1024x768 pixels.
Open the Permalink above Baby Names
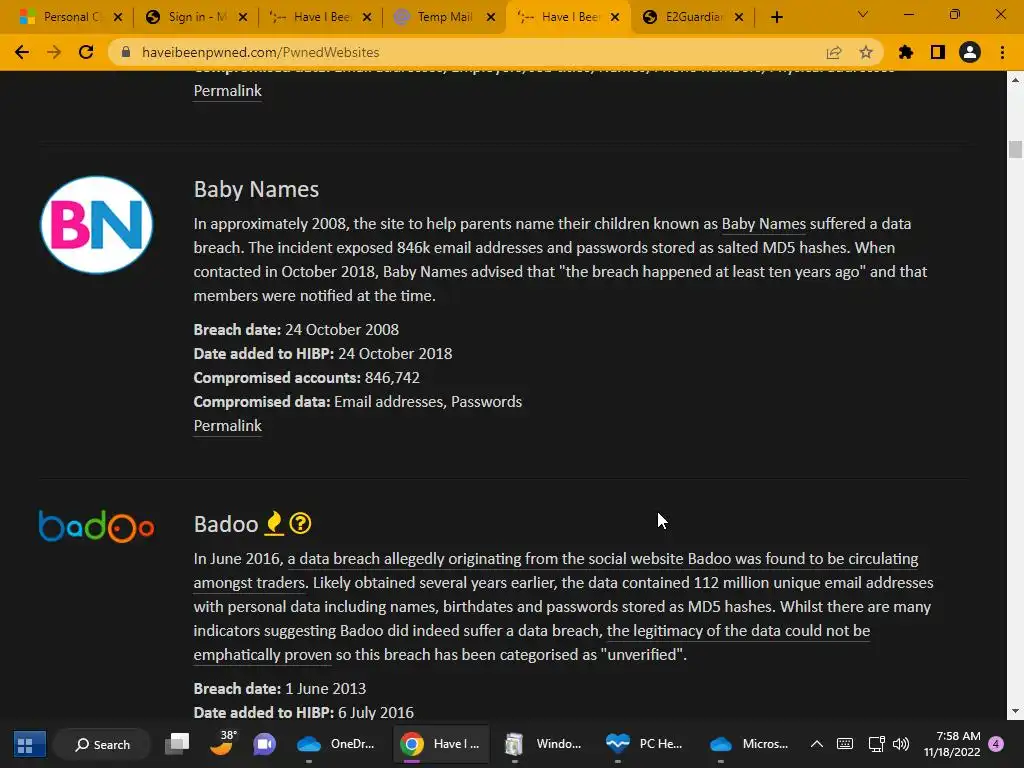pyautogui.click(x=227, y=91)
